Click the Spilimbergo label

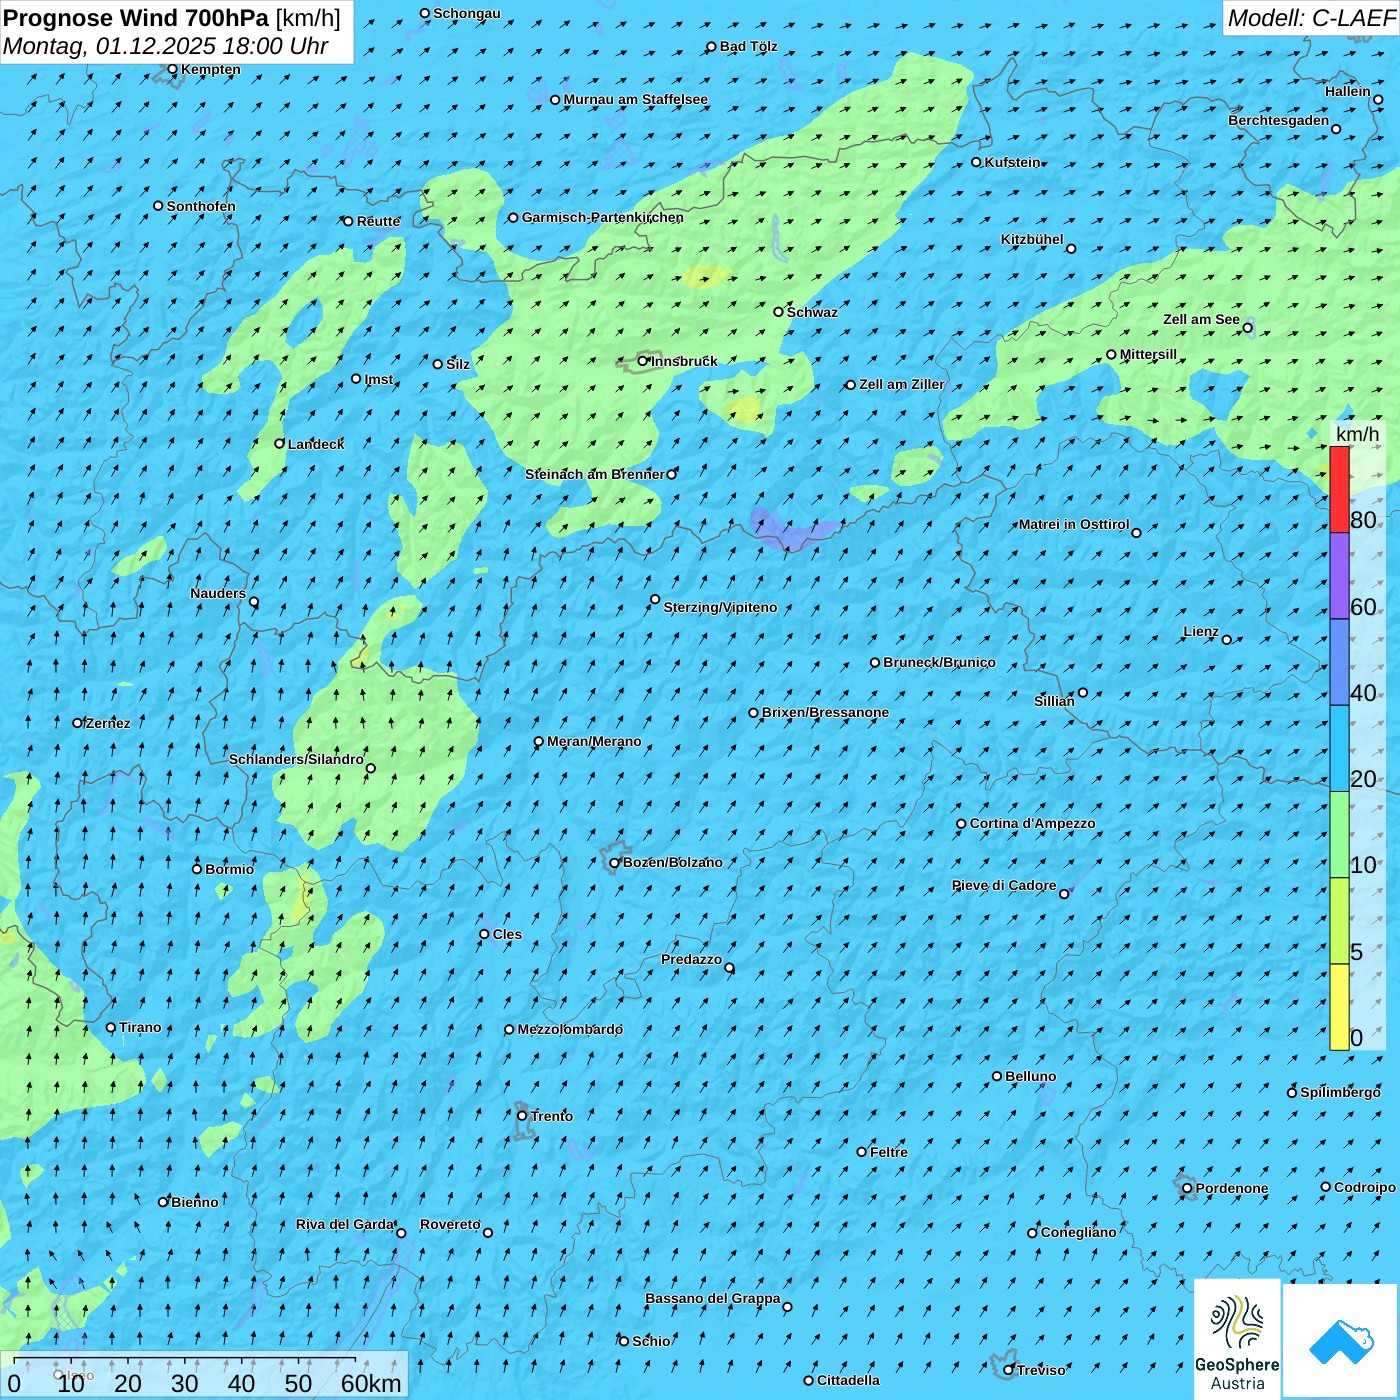1340,1092
